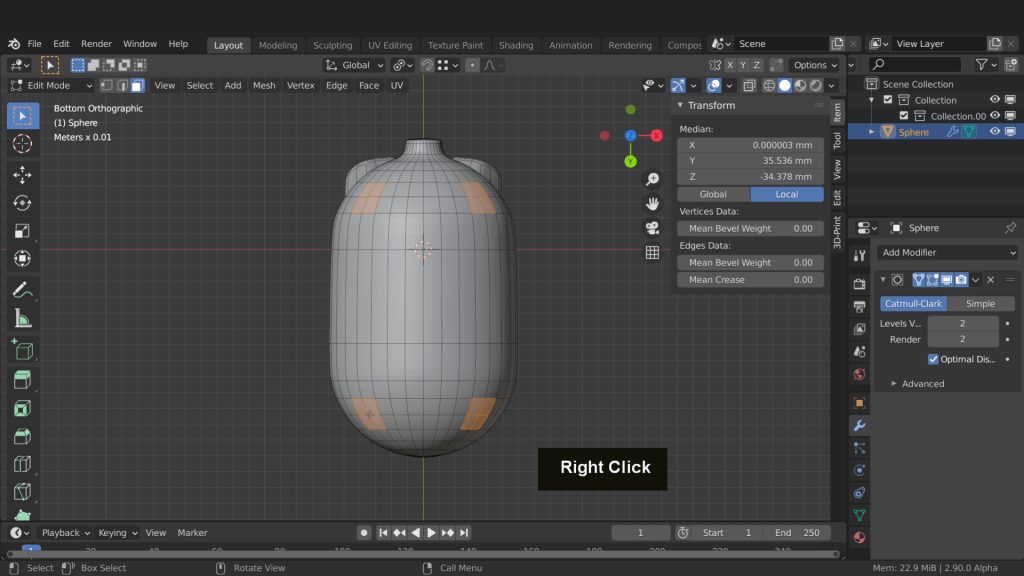Click the End frame field
Image resolution: width=1024 pixels, height=576 pixels.
[x=797, y=533]
